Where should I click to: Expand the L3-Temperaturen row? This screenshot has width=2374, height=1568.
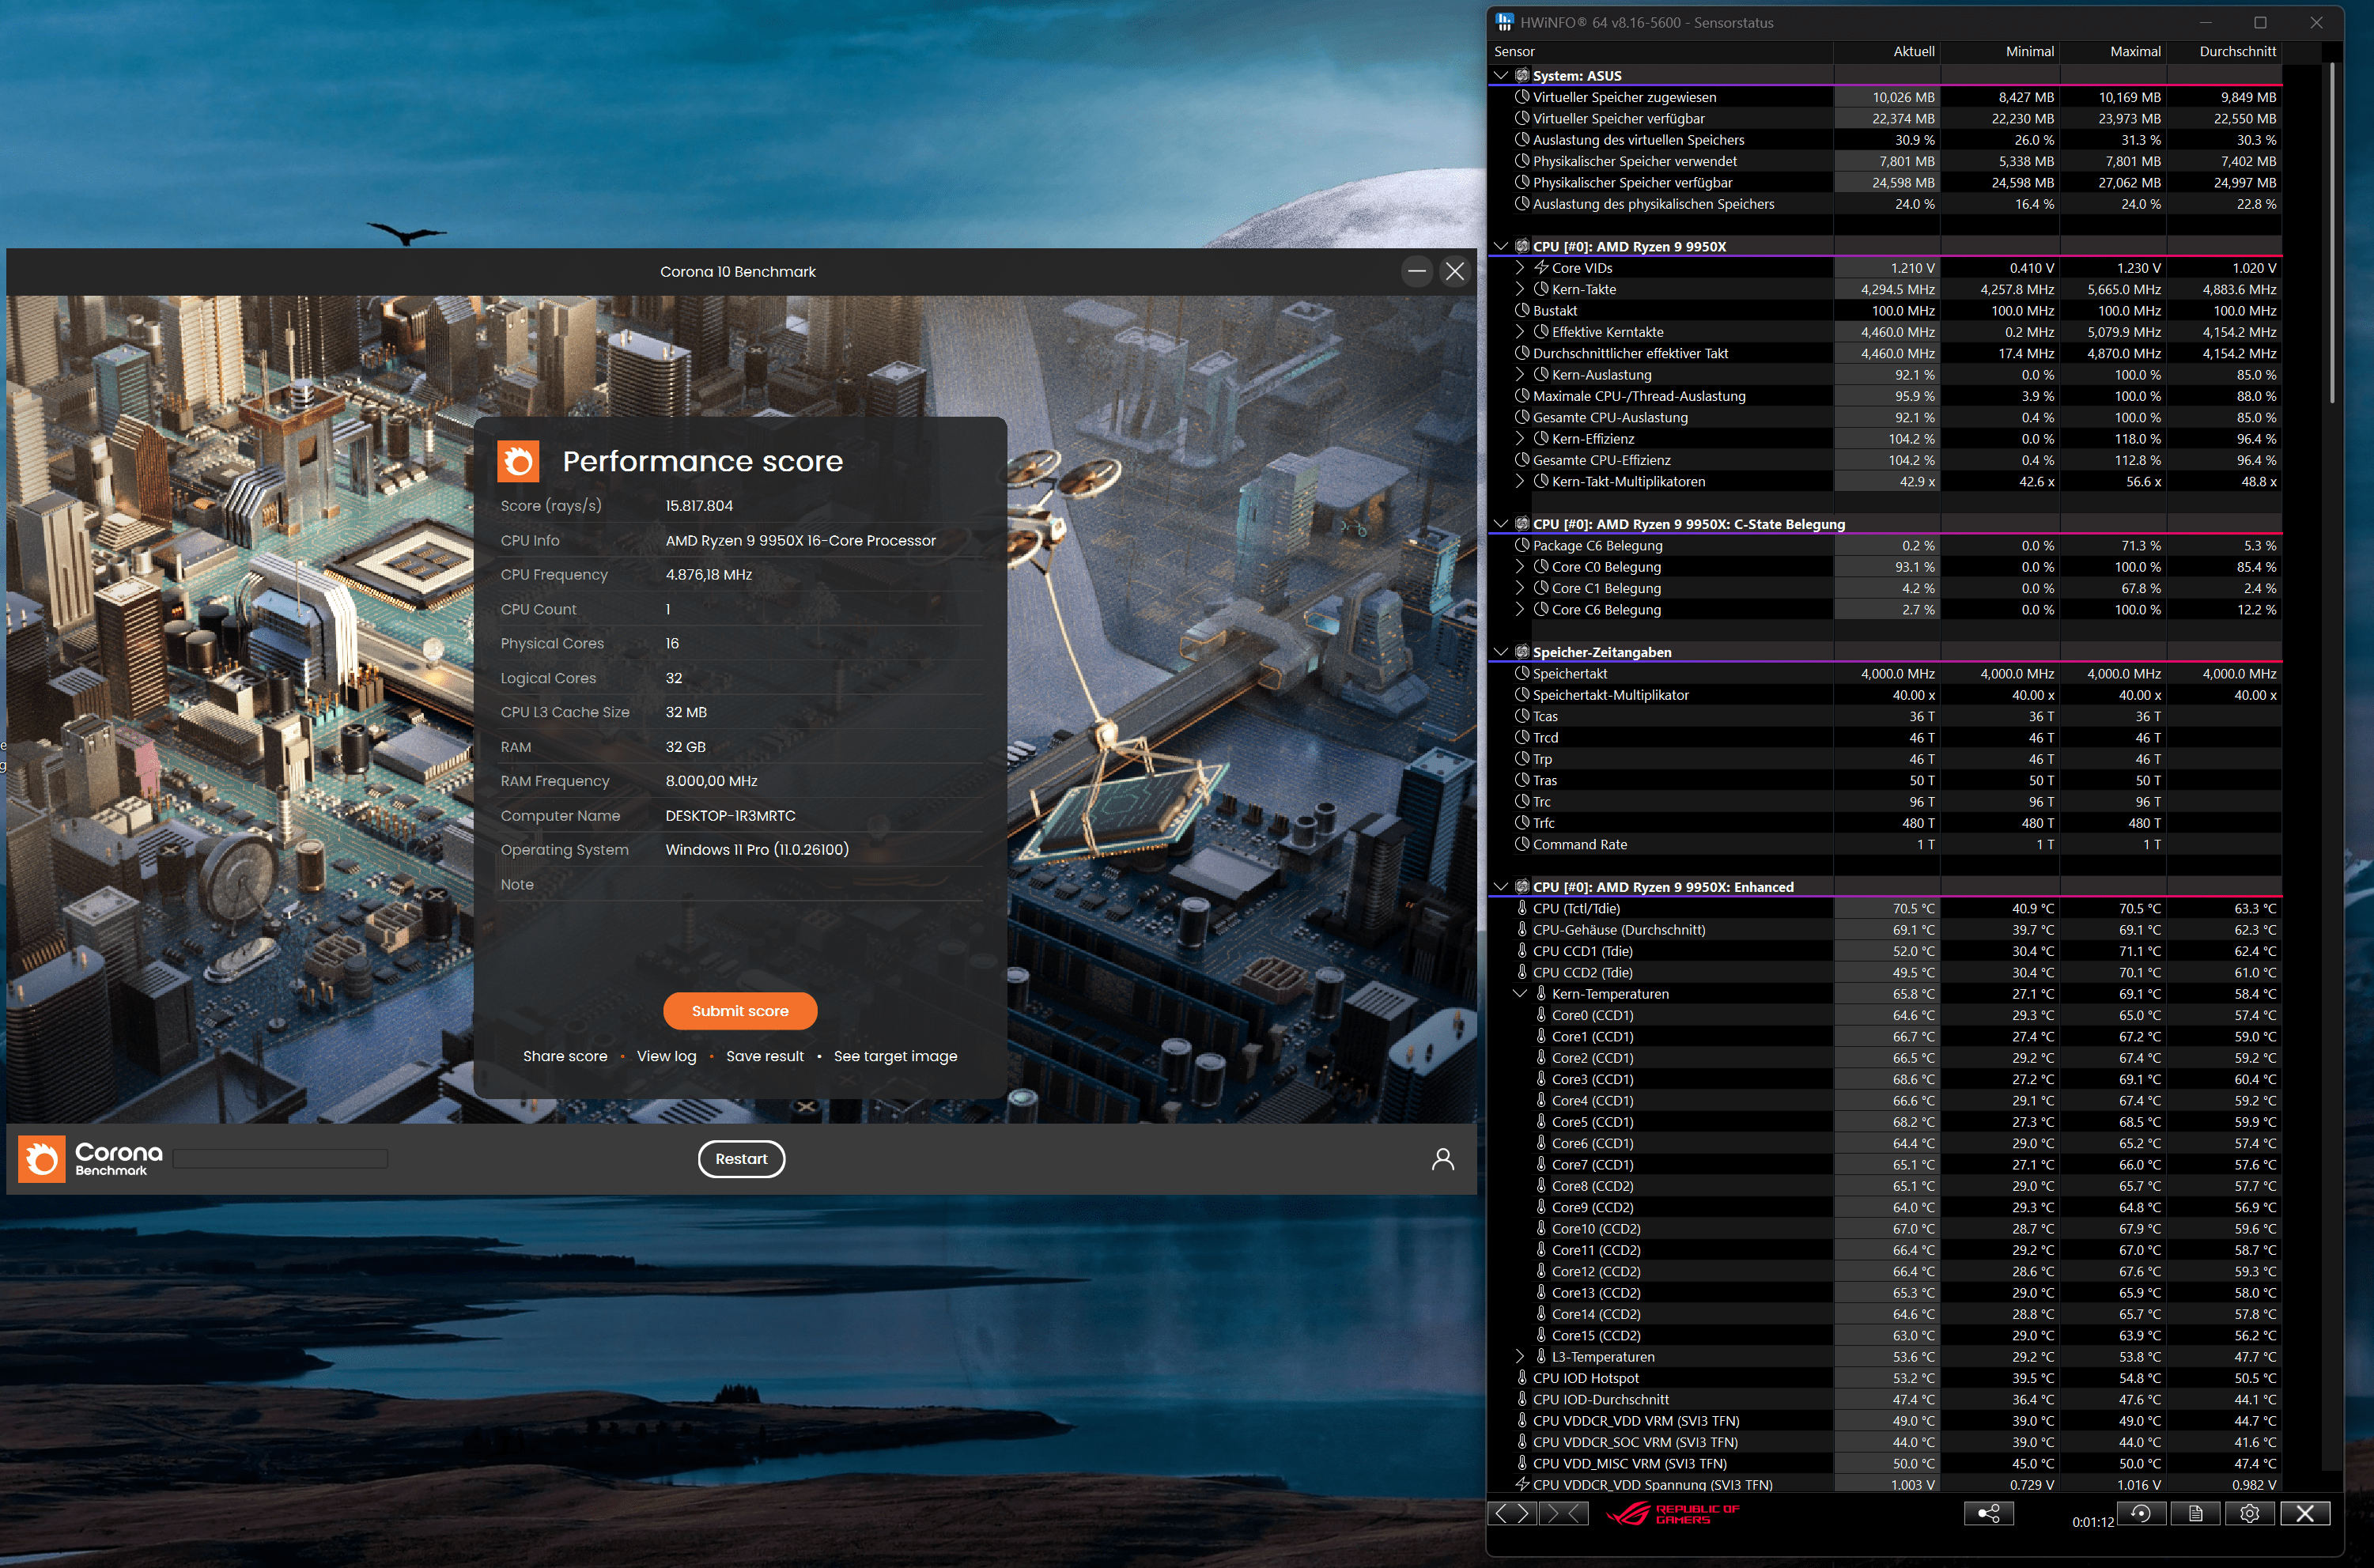(x=1520, y=1357)
